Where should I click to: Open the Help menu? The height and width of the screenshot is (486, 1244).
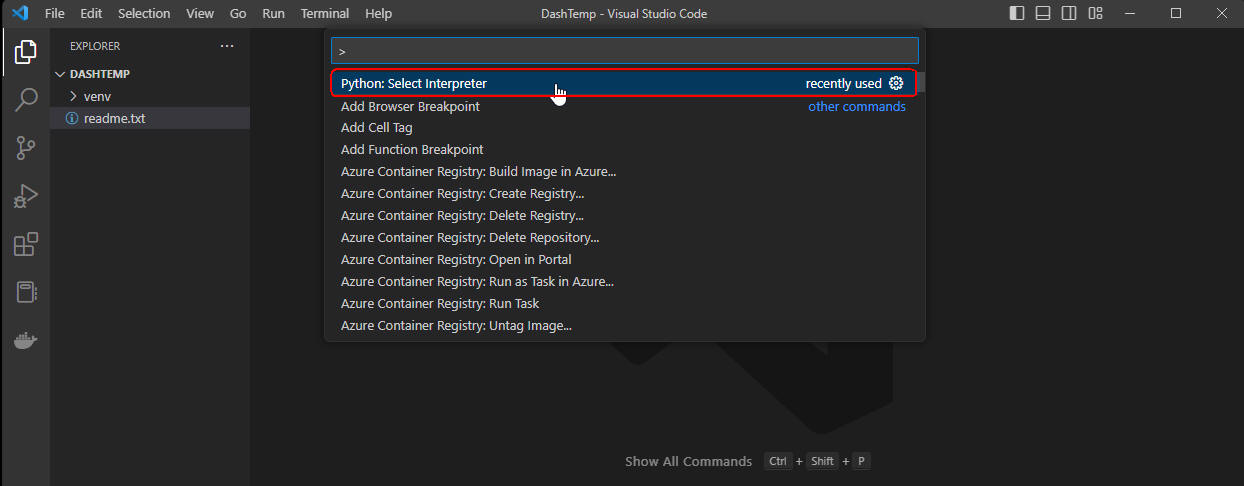(378, 14)
